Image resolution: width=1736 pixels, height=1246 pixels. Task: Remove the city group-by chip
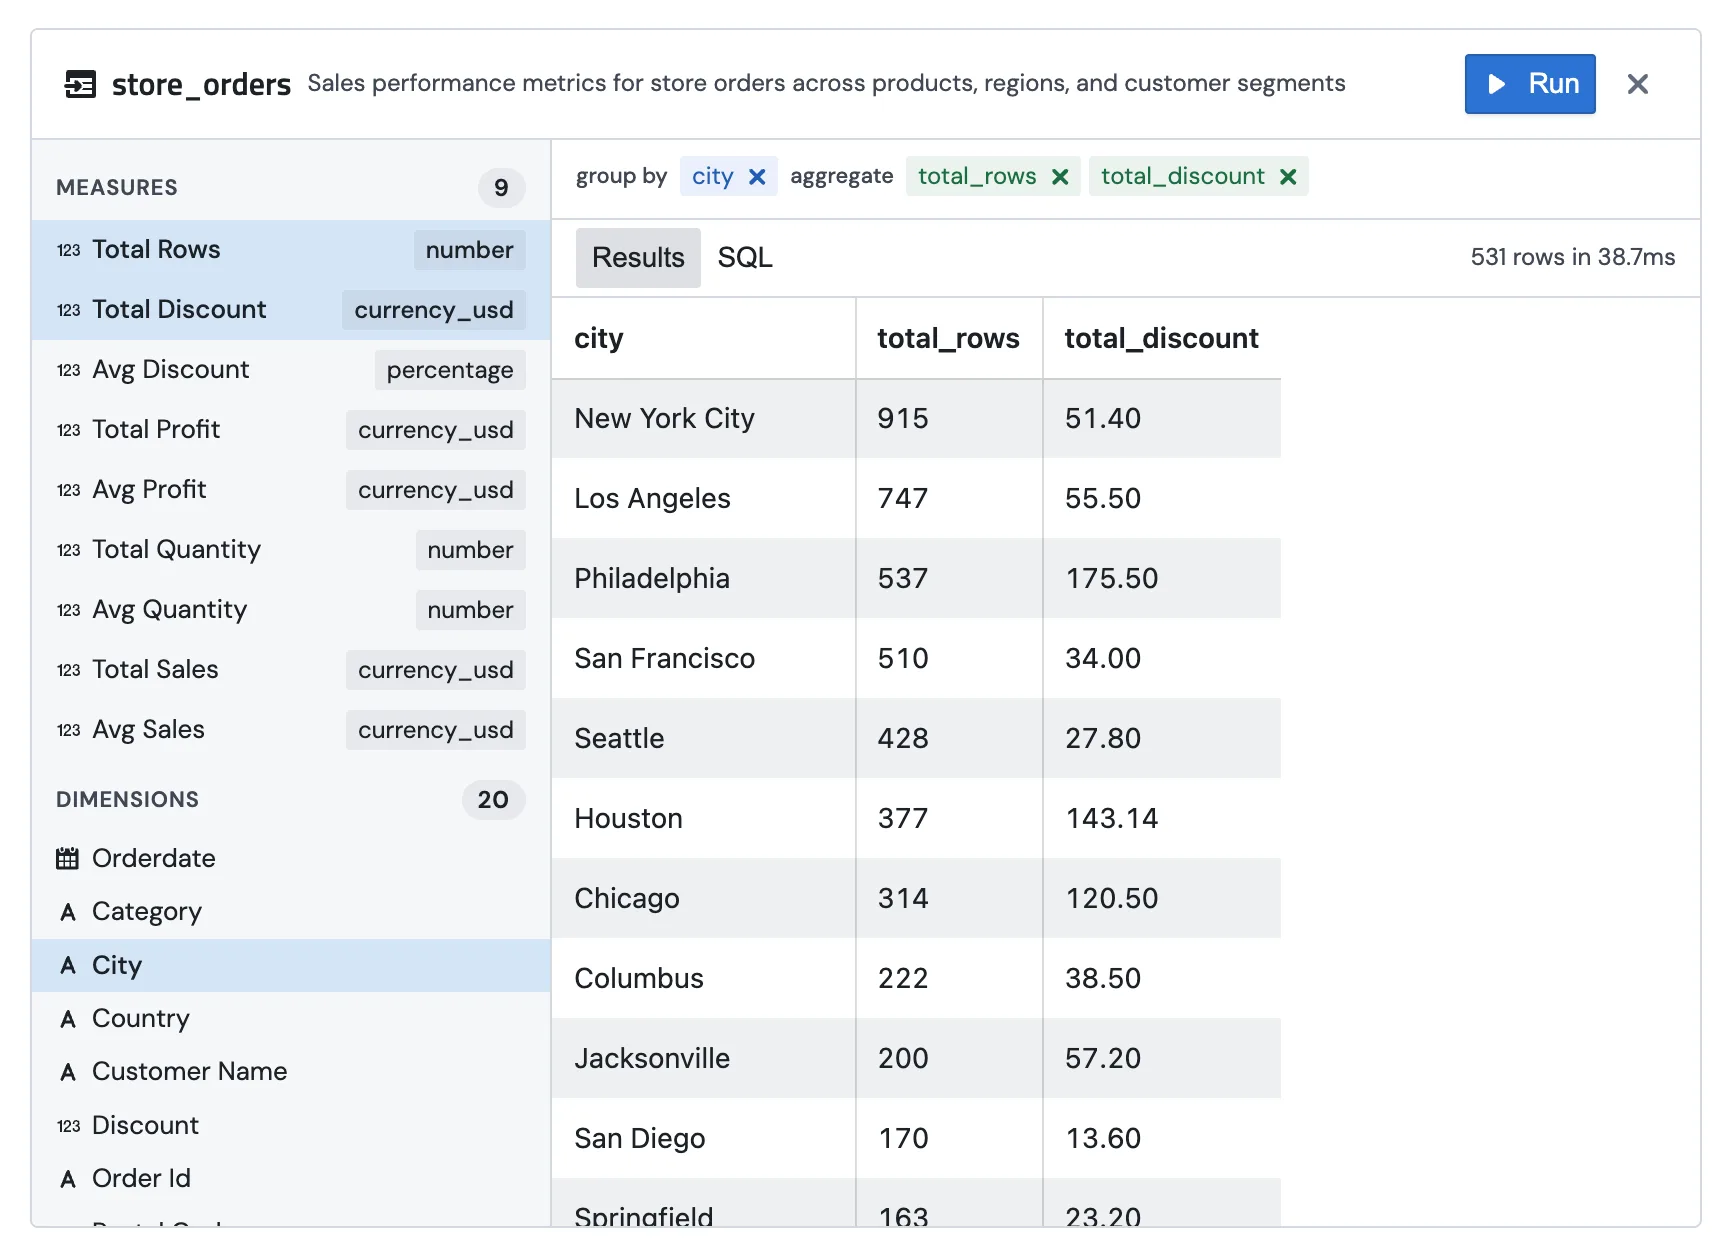[757, 177]
